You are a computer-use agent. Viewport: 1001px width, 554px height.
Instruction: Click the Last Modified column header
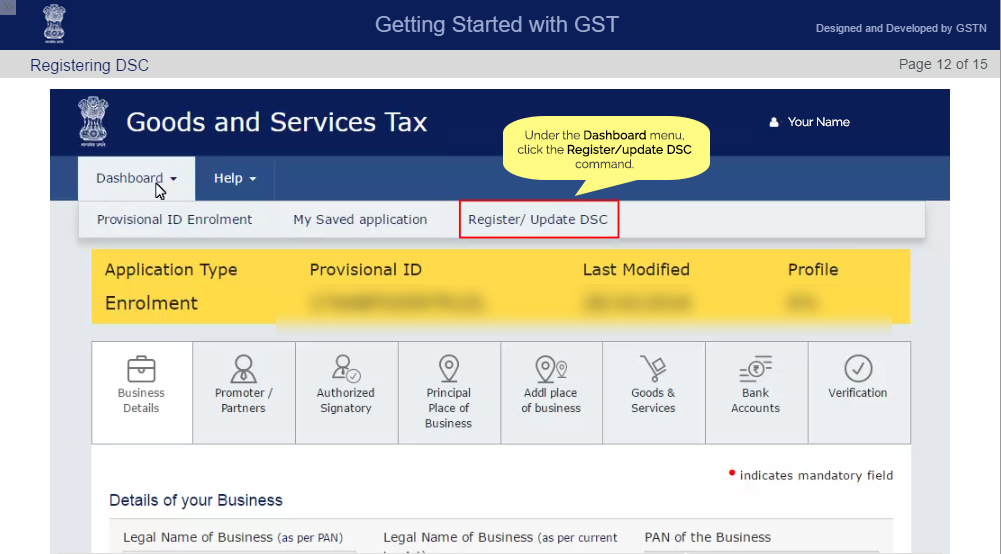pos(636,270)
